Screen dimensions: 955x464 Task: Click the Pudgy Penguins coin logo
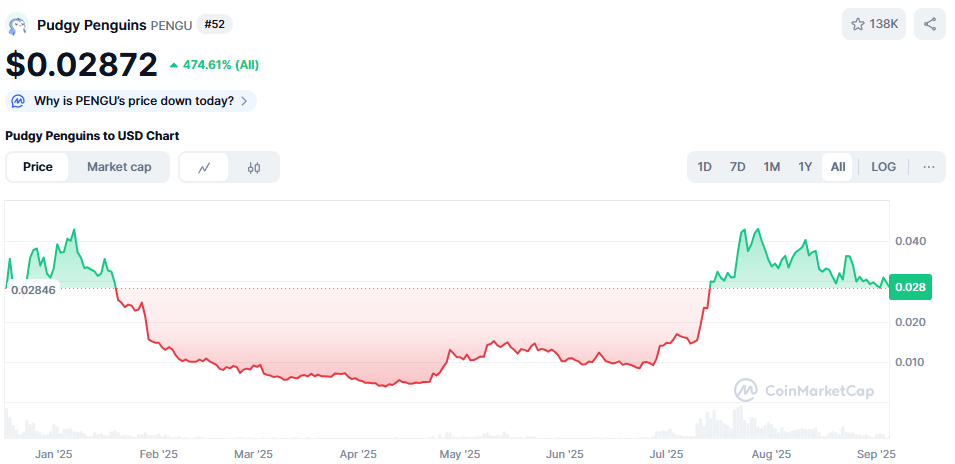(17, 24)
